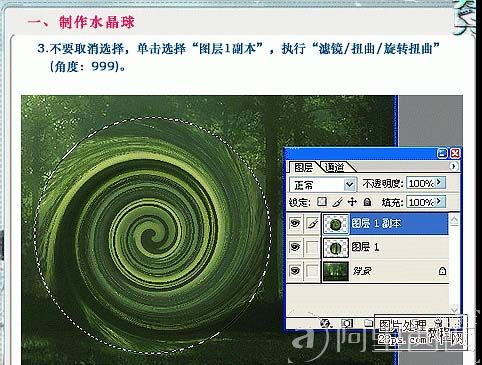Add a layer style (fx icon)
This screenshot has width=482, height=365.
point(325,323)
